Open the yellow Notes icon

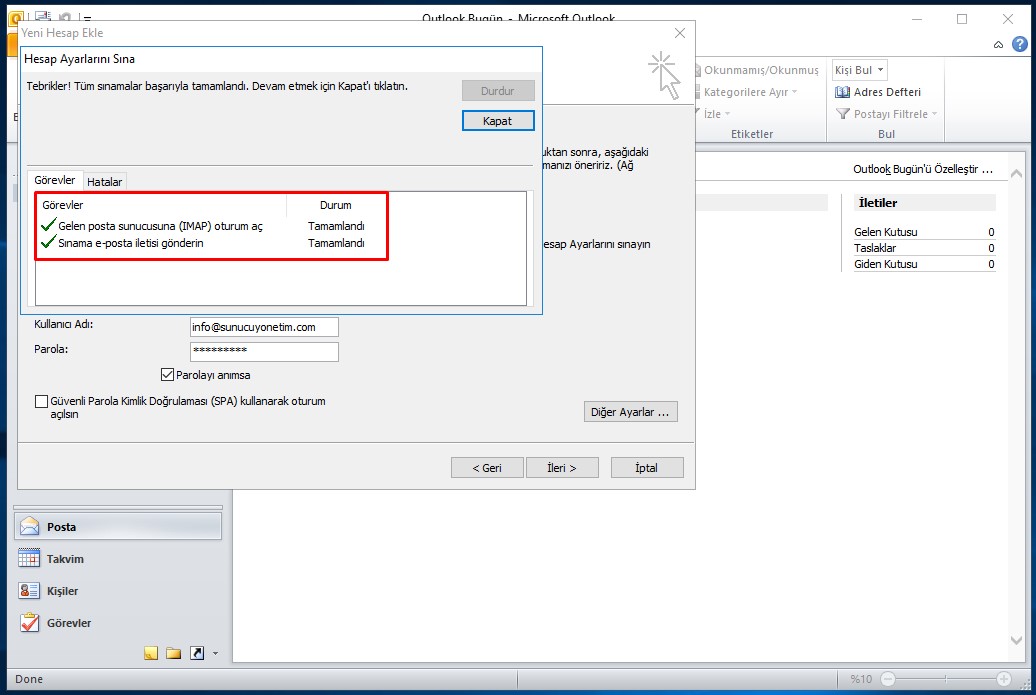pyautogui.click(x=151, y=653)
